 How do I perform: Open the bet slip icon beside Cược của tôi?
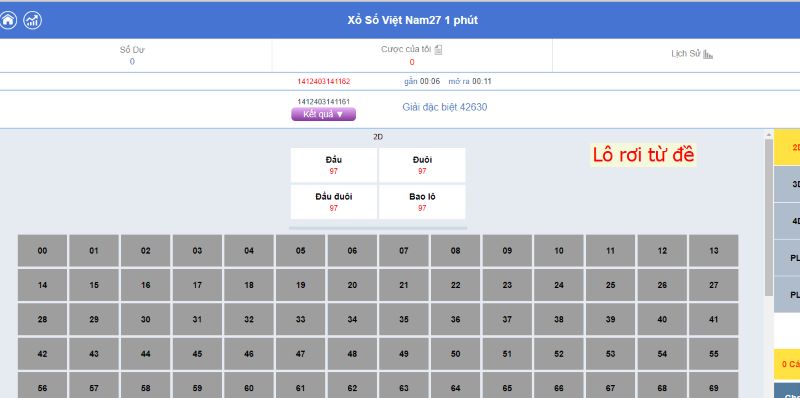tap(438, 49)
